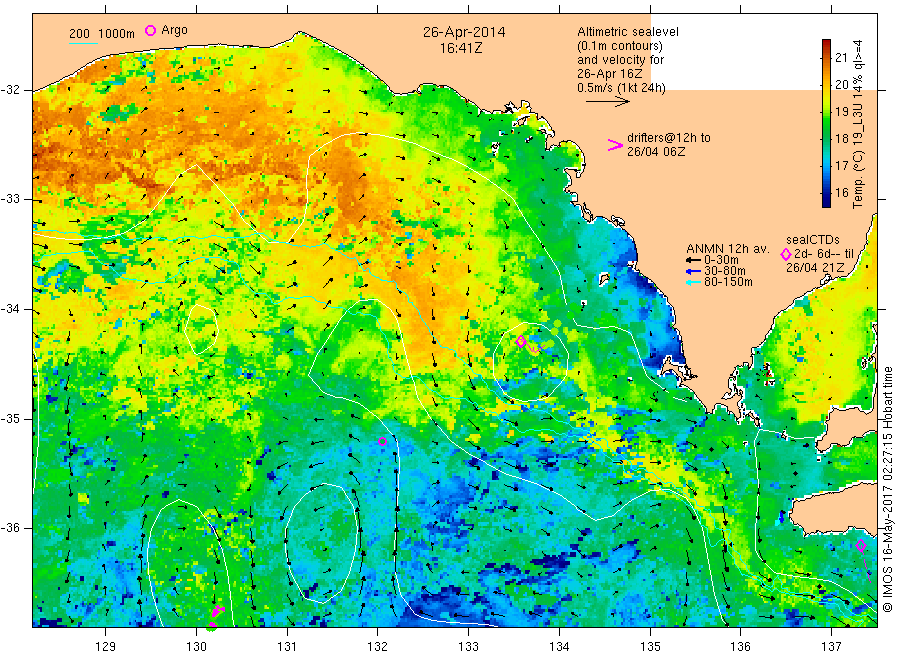Click the 134 longitude axis label
The height and width of the screenshot is (660, 900).
[559, 647]
